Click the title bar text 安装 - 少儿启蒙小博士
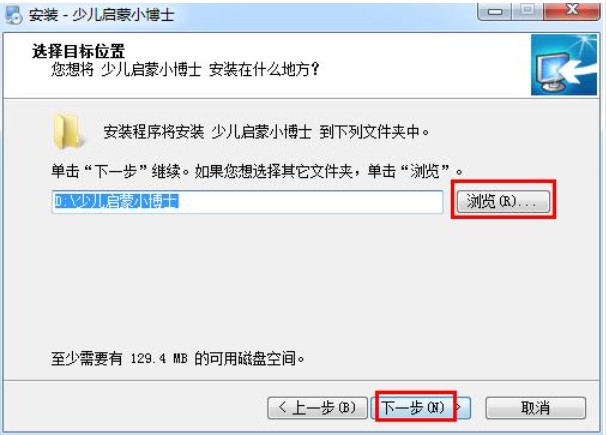This screenshot has width=606, height=435. click(x=101, y=15)
